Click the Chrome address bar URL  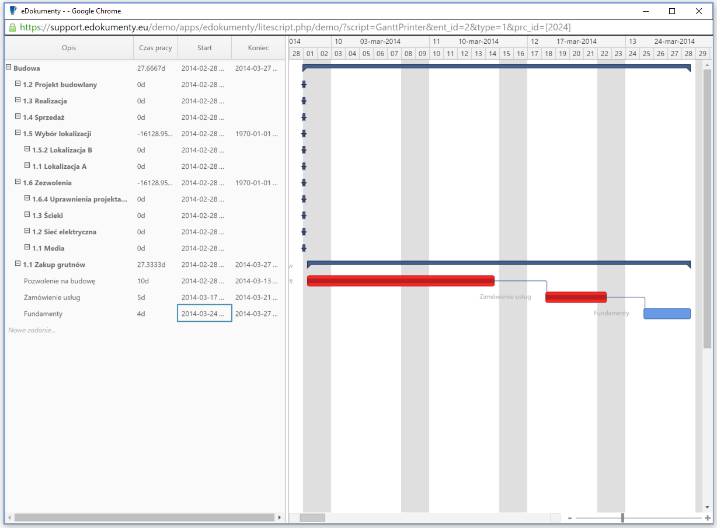(x=300, y=28)
